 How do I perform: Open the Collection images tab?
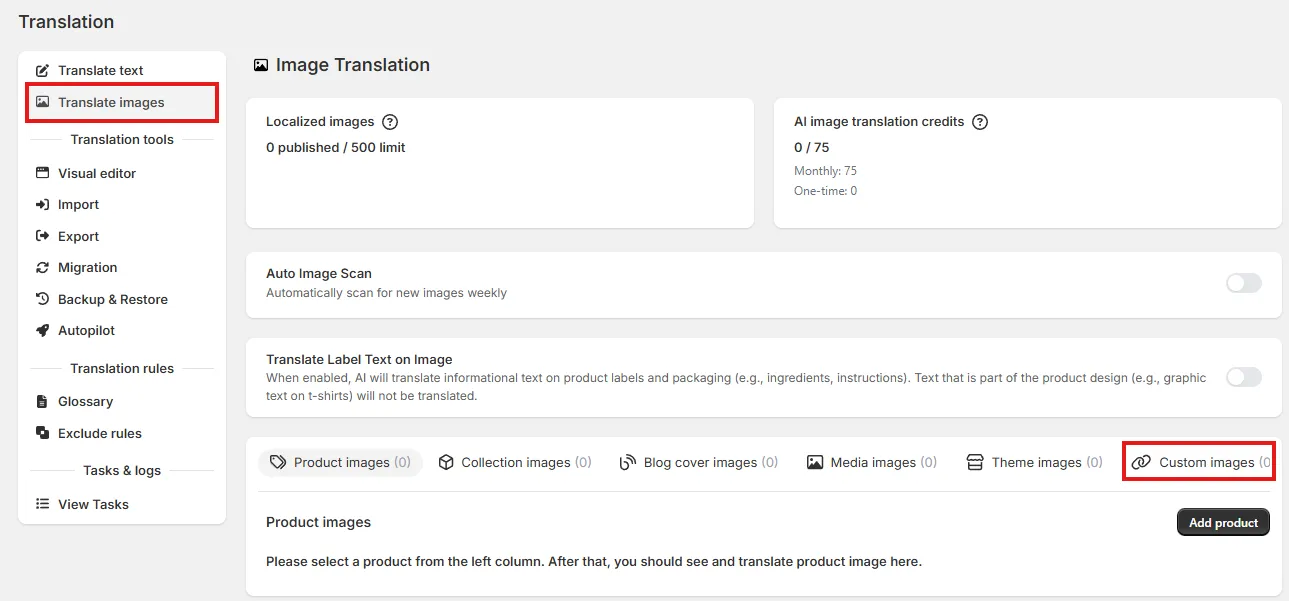(515, 462)
